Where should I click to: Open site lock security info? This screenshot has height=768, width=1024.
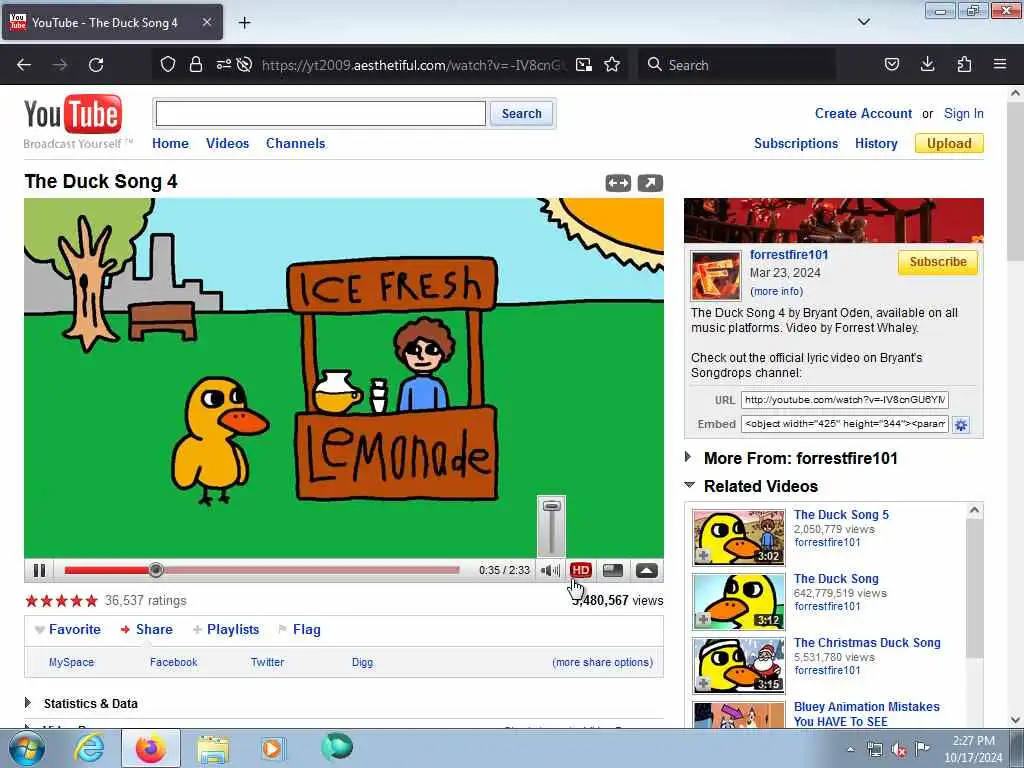pyautogui.click(x=195, y=65)
